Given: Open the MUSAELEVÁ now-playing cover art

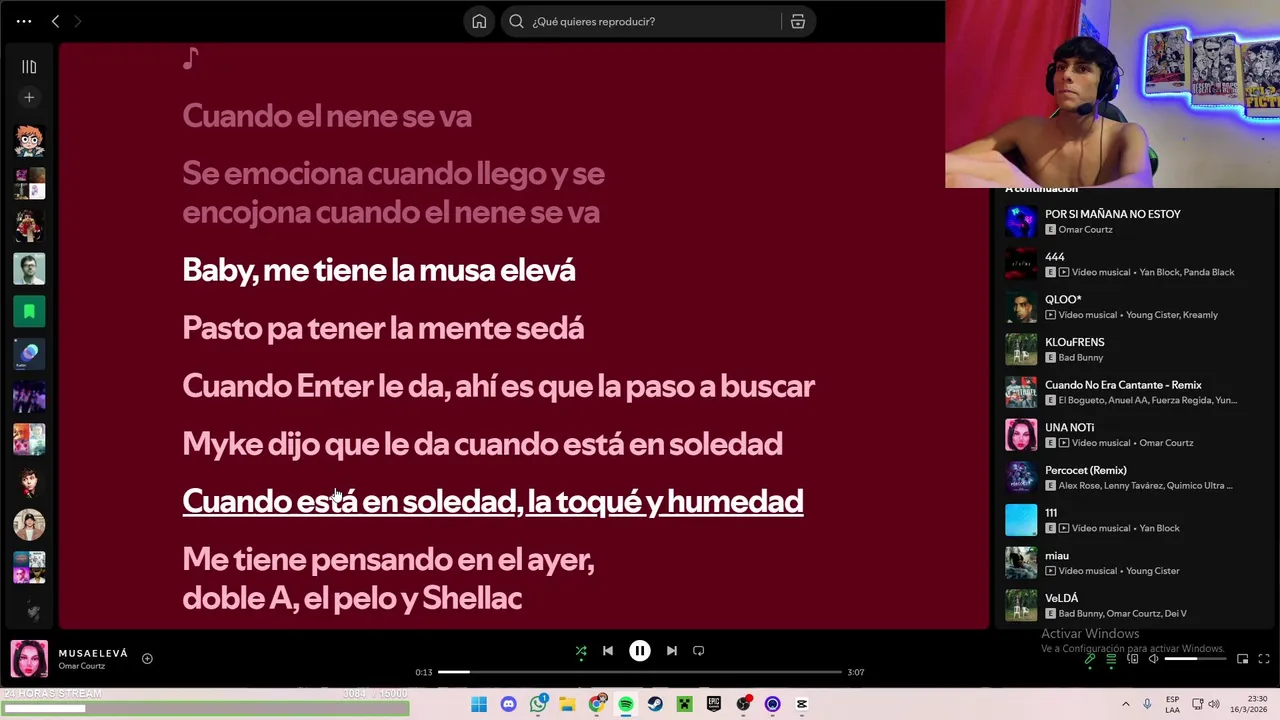Looking at the screenshot, I should point(29,659).
